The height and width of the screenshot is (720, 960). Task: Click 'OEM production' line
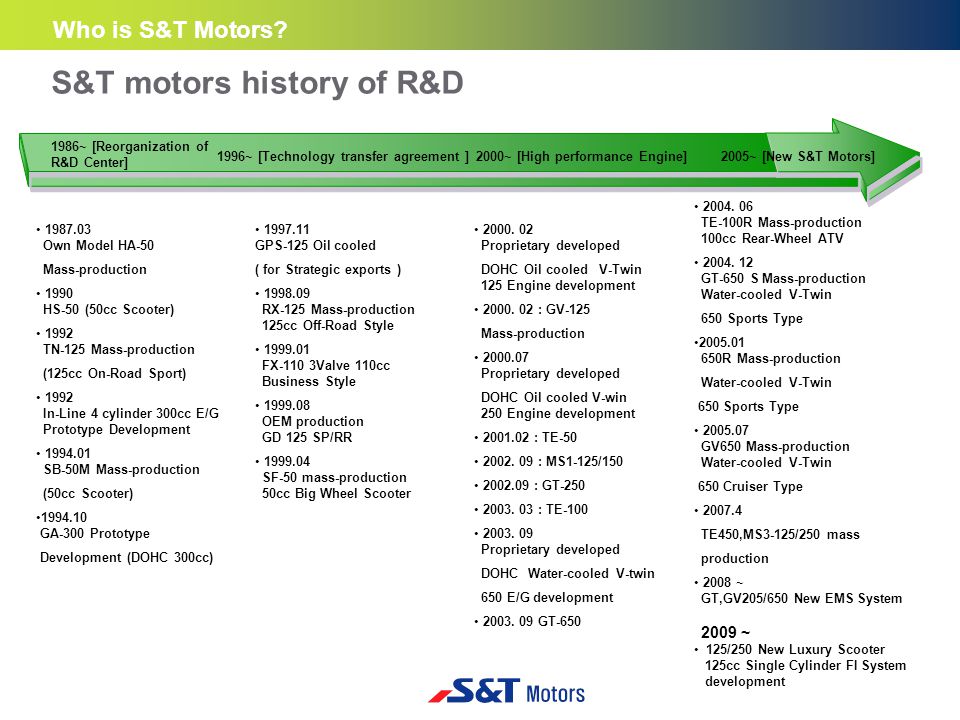click(312, 422)
